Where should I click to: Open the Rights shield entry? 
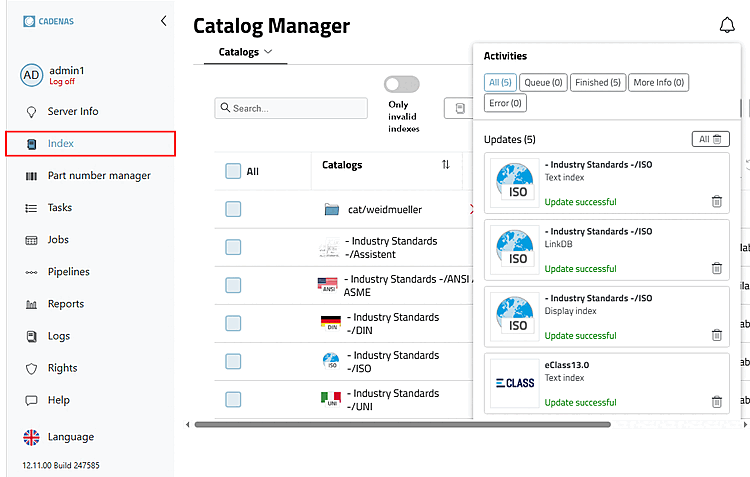pos(62,368)
